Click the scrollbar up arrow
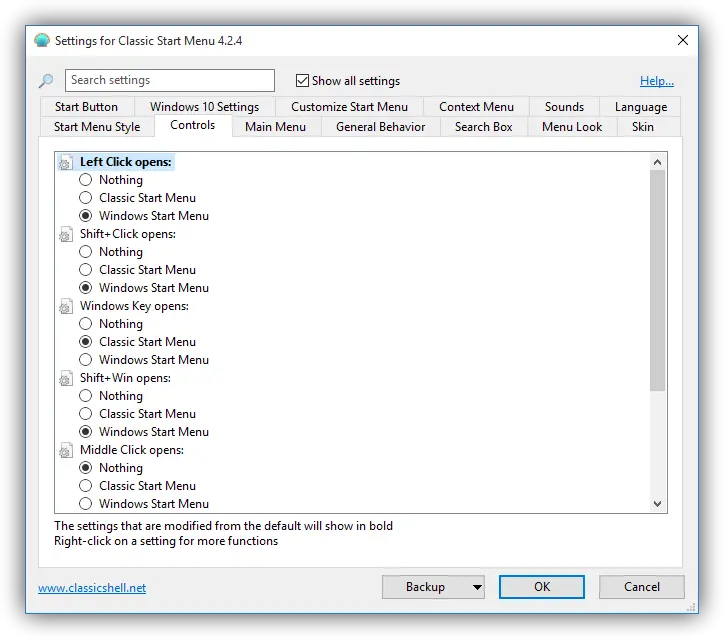724x639 pixels. tap(658, 162)
